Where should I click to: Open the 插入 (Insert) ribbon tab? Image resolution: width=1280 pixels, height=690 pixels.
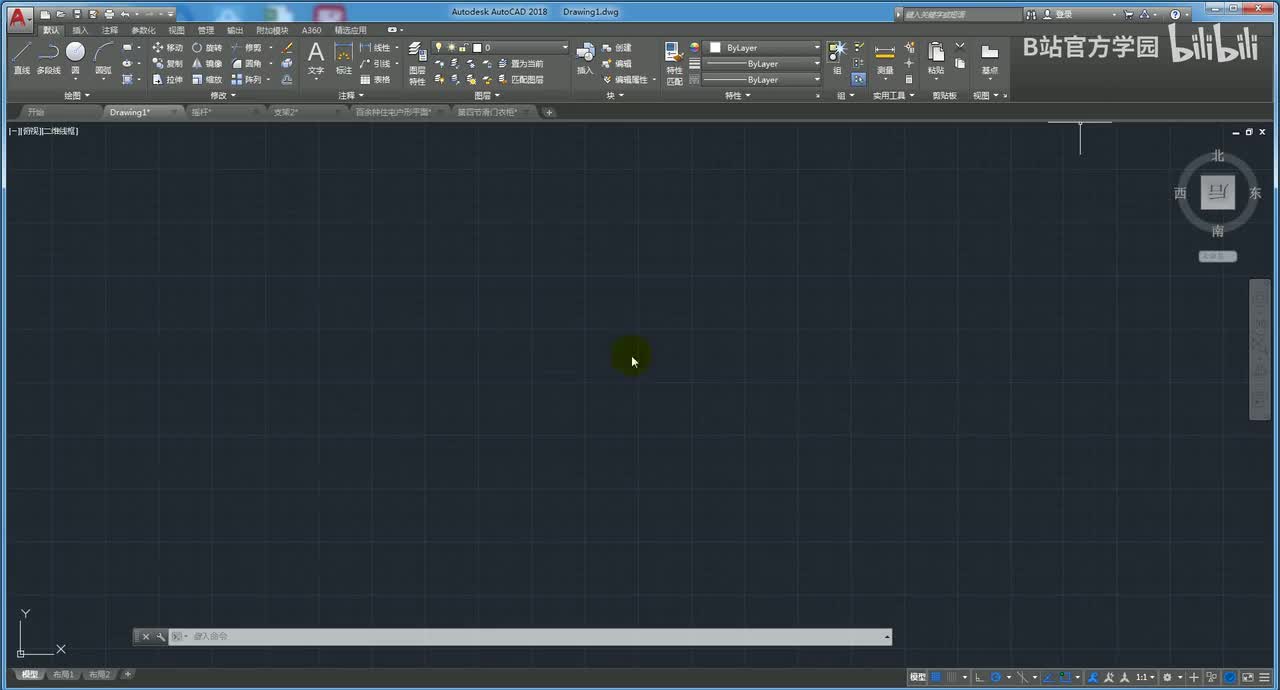tap(80, 30)
